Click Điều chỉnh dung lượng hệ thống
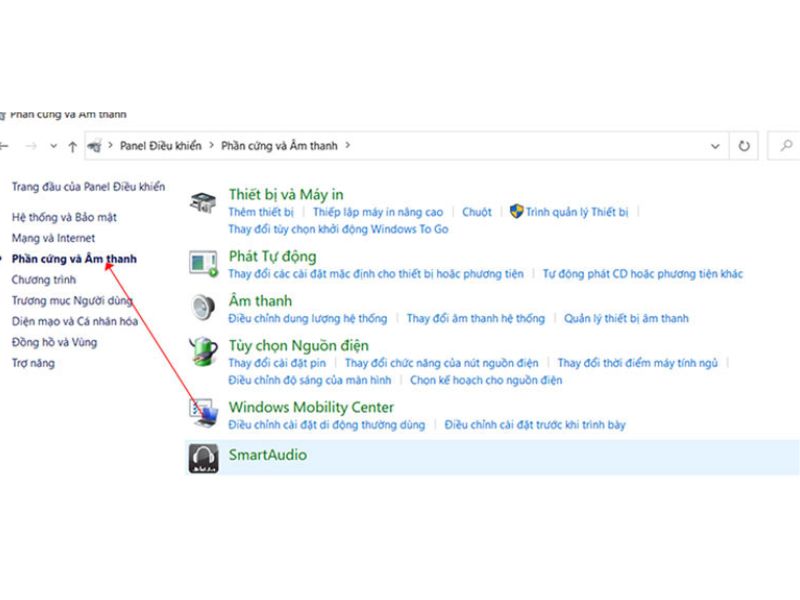 [x=308, y=319]
